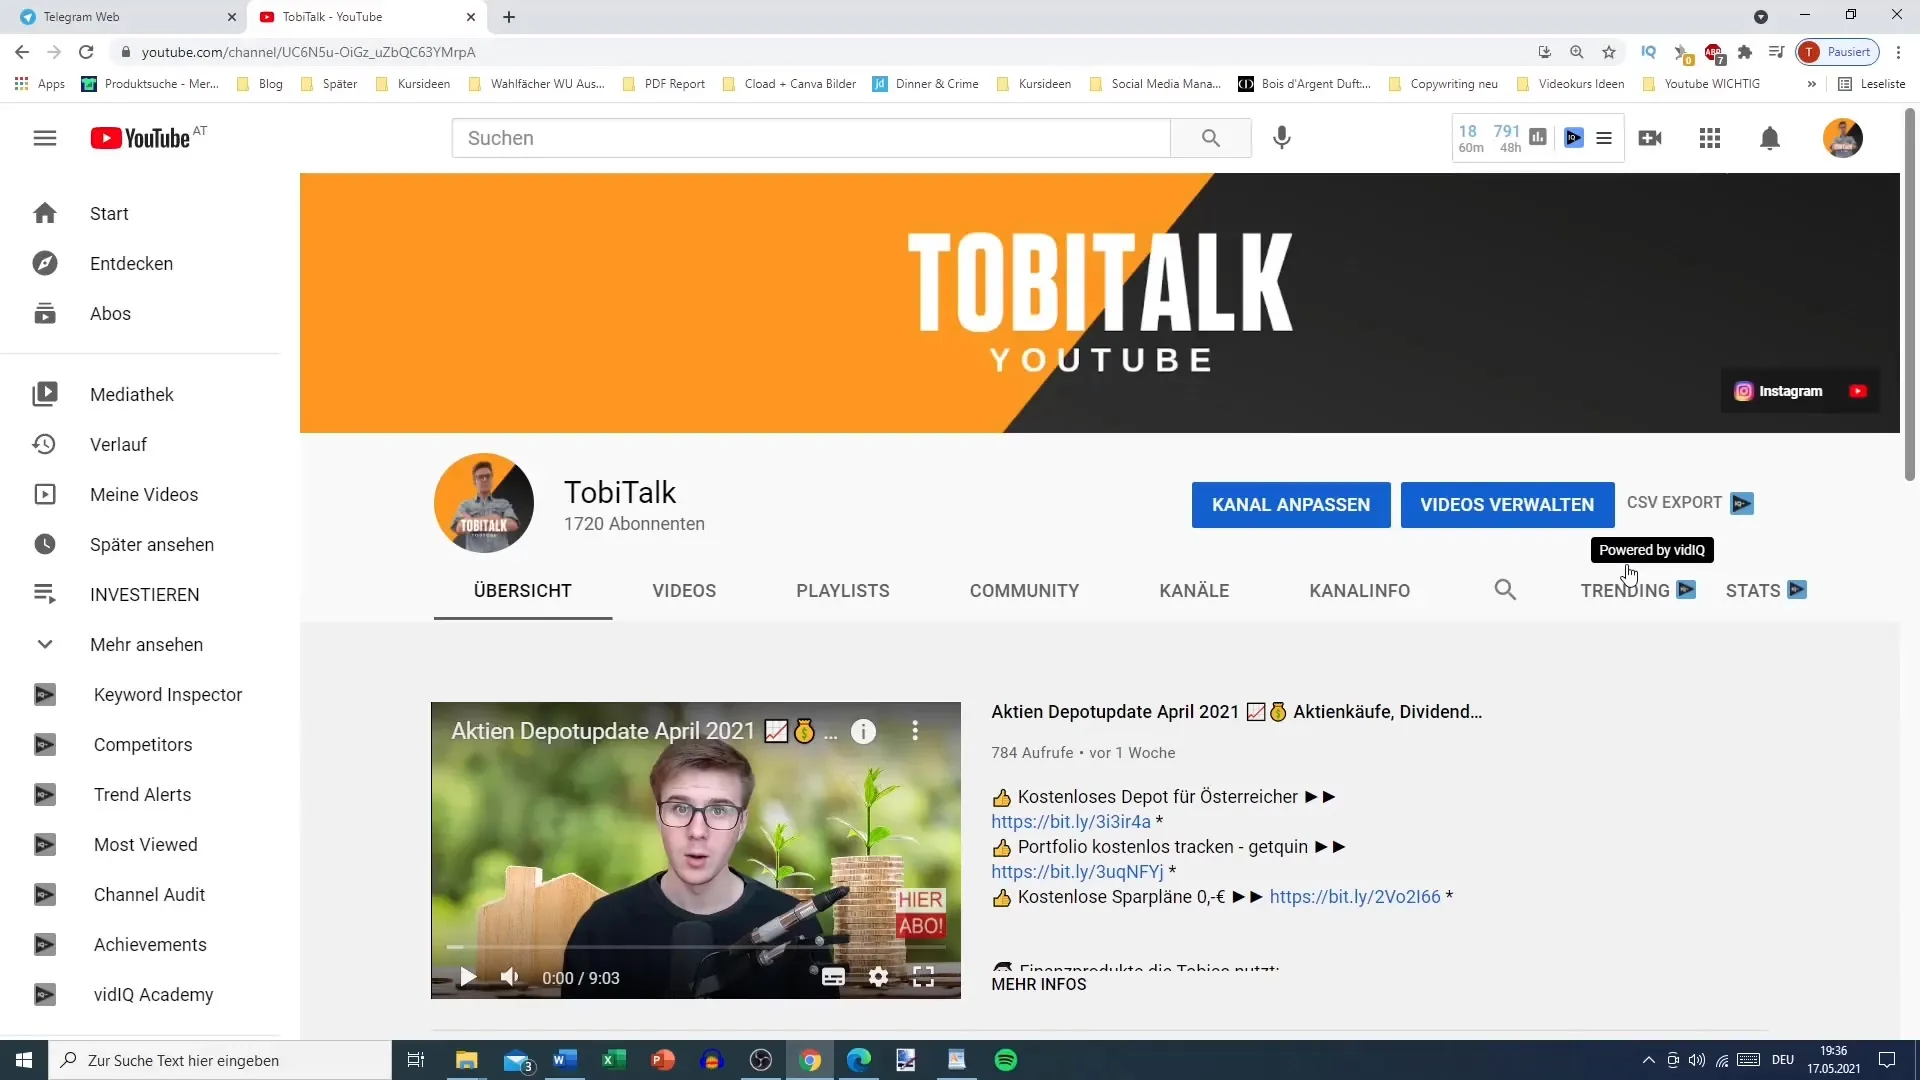Toggle video playback on the depot update video
This screenshot has width=1920, height=1080.
point(468,977)
